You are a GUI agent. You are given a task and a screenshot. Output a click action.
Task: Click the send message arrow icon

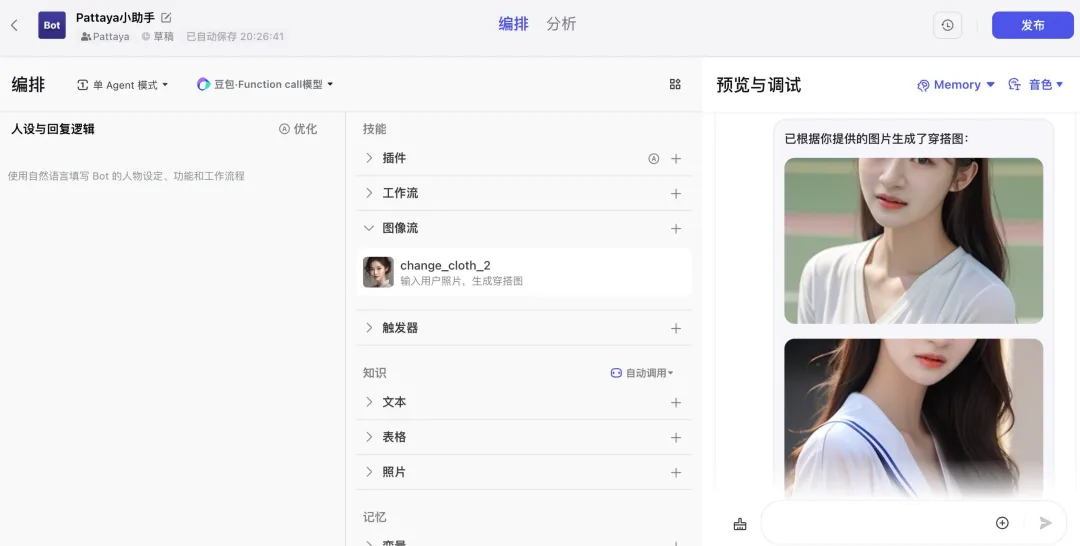[1046, 523]
